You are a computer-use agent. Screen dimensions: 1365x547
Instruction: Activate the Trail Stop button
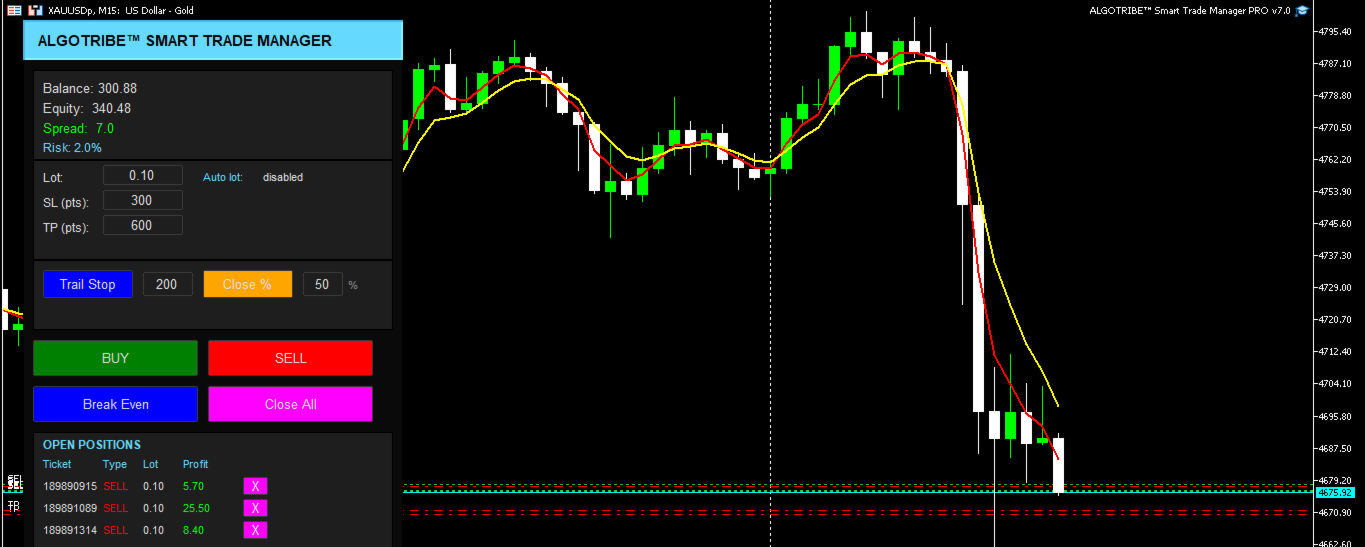[87, 284]
